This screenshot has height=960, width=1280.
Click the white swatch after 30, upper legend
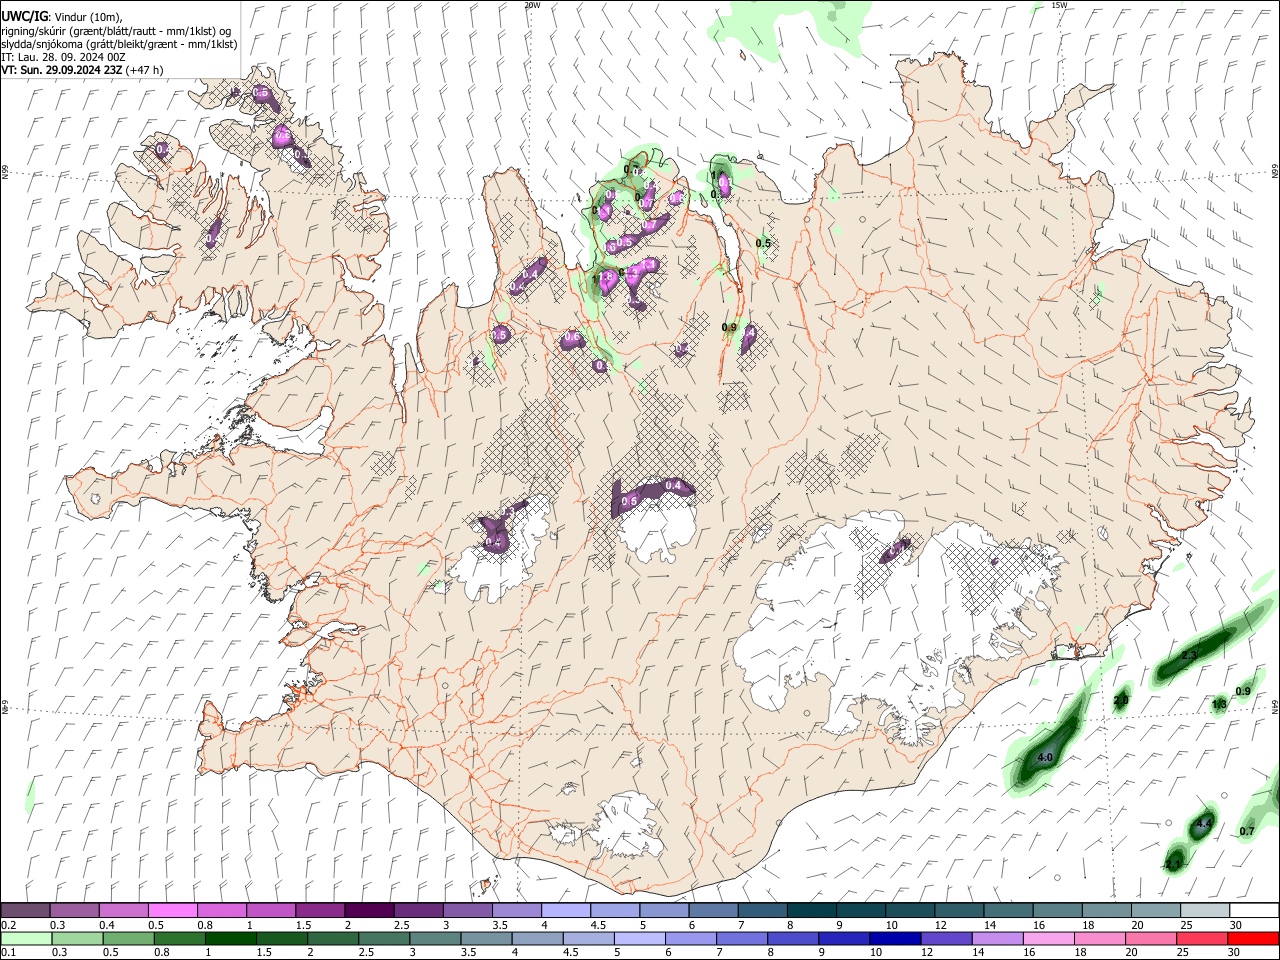click(1252, 910)
